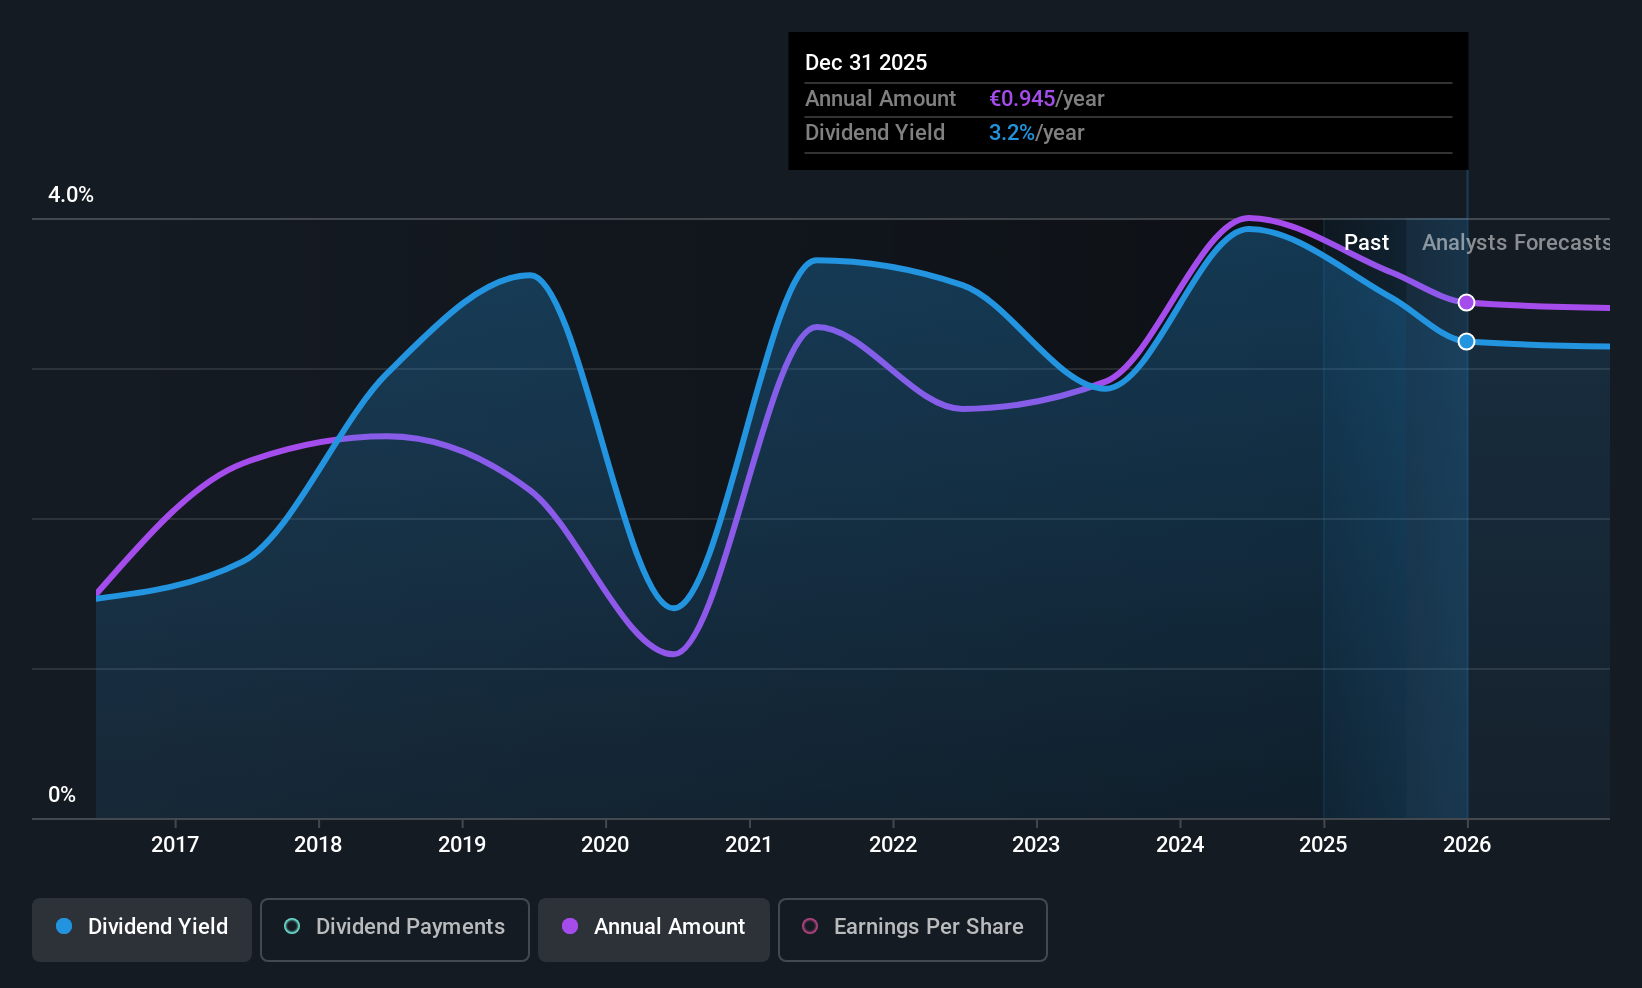Click the 2023 x-axis label
Viewport: 1642px width, 988px height.
(x=1036, y=844)
